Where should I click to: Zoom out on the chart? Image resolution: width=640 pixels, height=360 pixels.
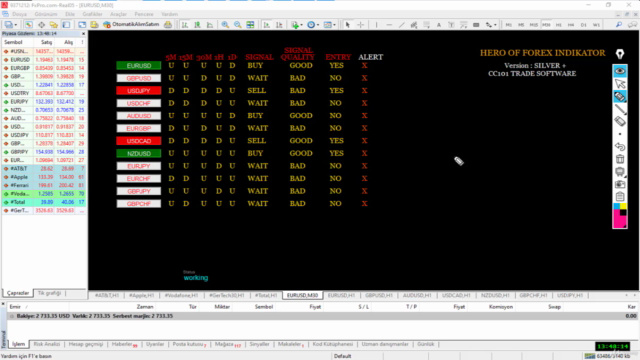click(x=238, y=25)
